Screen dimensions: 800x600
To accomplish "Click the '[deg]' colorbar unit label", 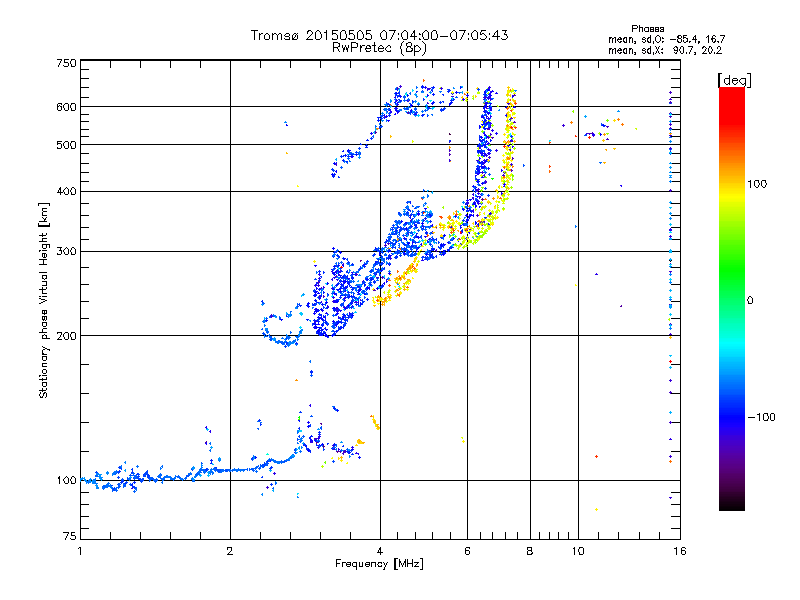I will [x=734, y=80].
